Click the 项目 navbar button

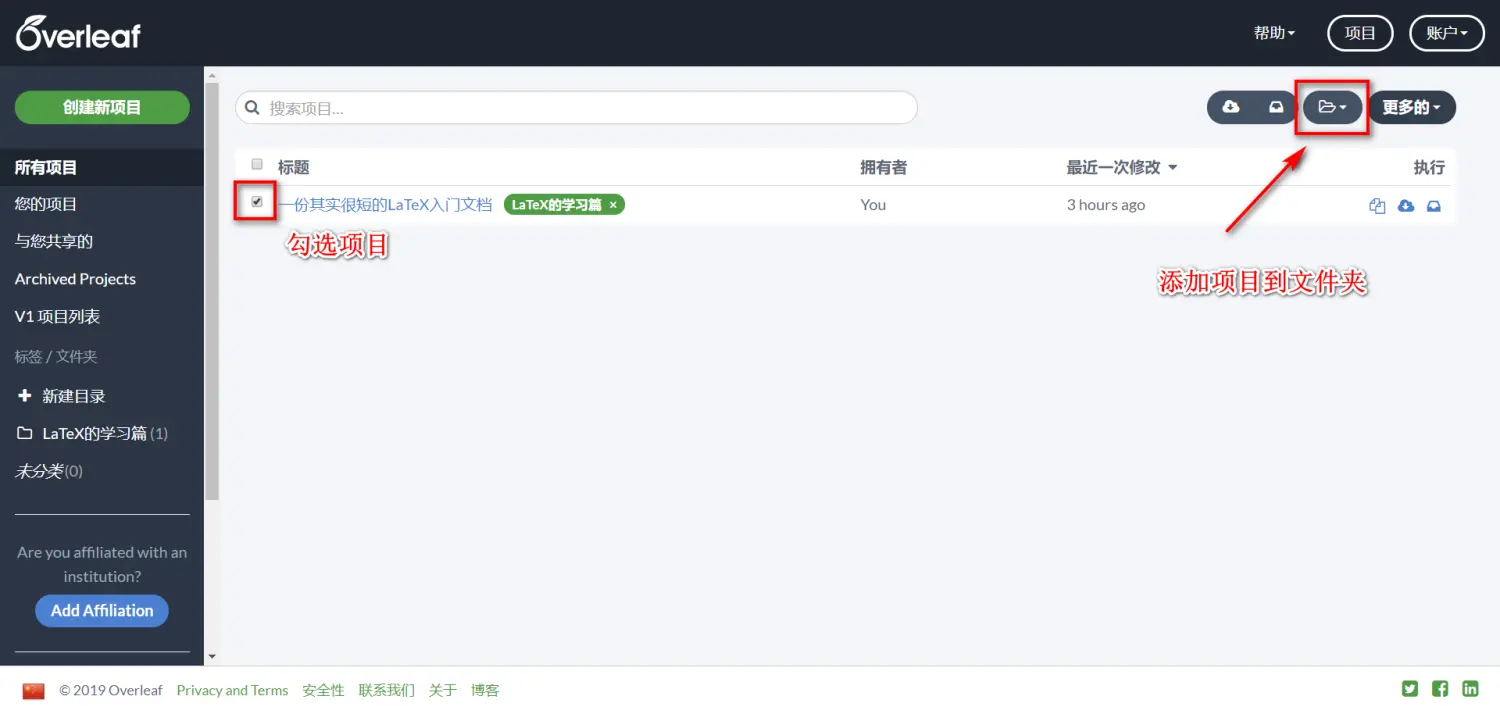pos(1360,33)
